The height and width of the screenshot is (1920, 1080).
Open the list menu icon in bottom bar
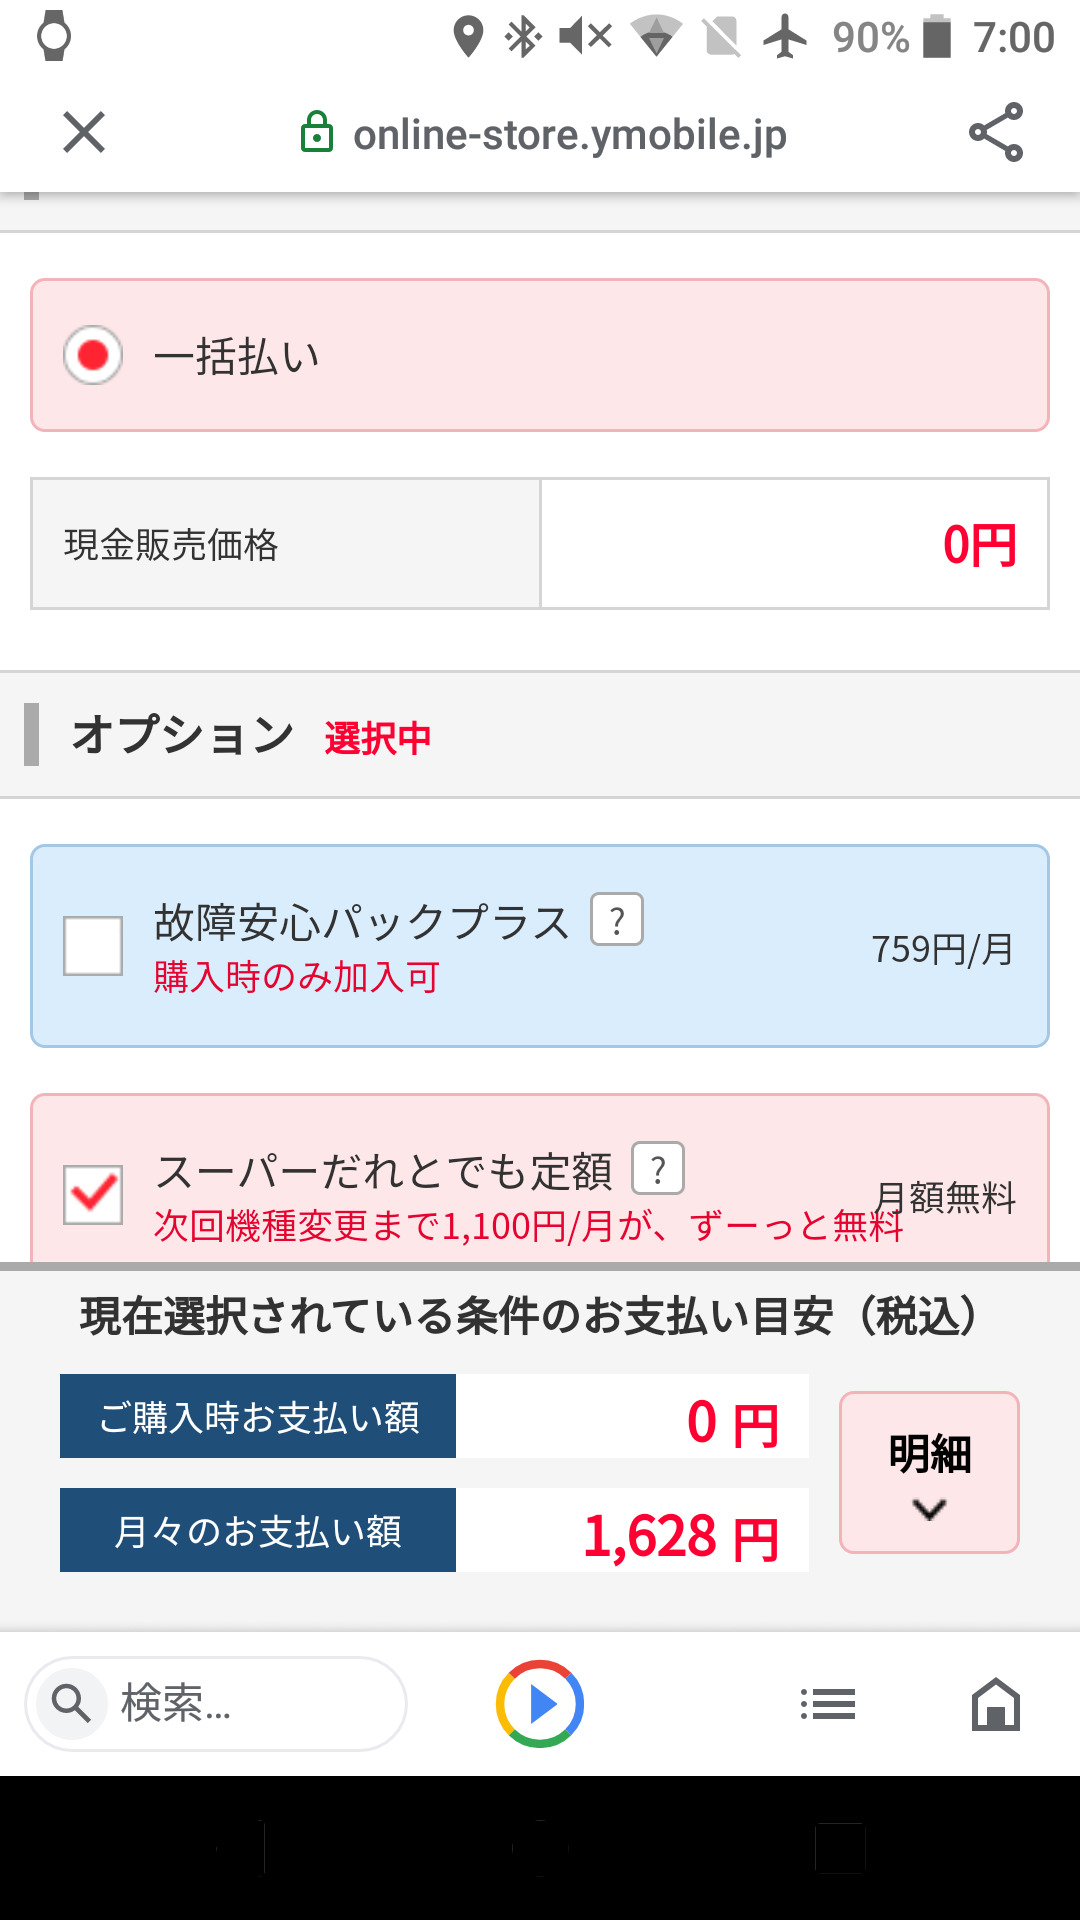coord(828,1704)
